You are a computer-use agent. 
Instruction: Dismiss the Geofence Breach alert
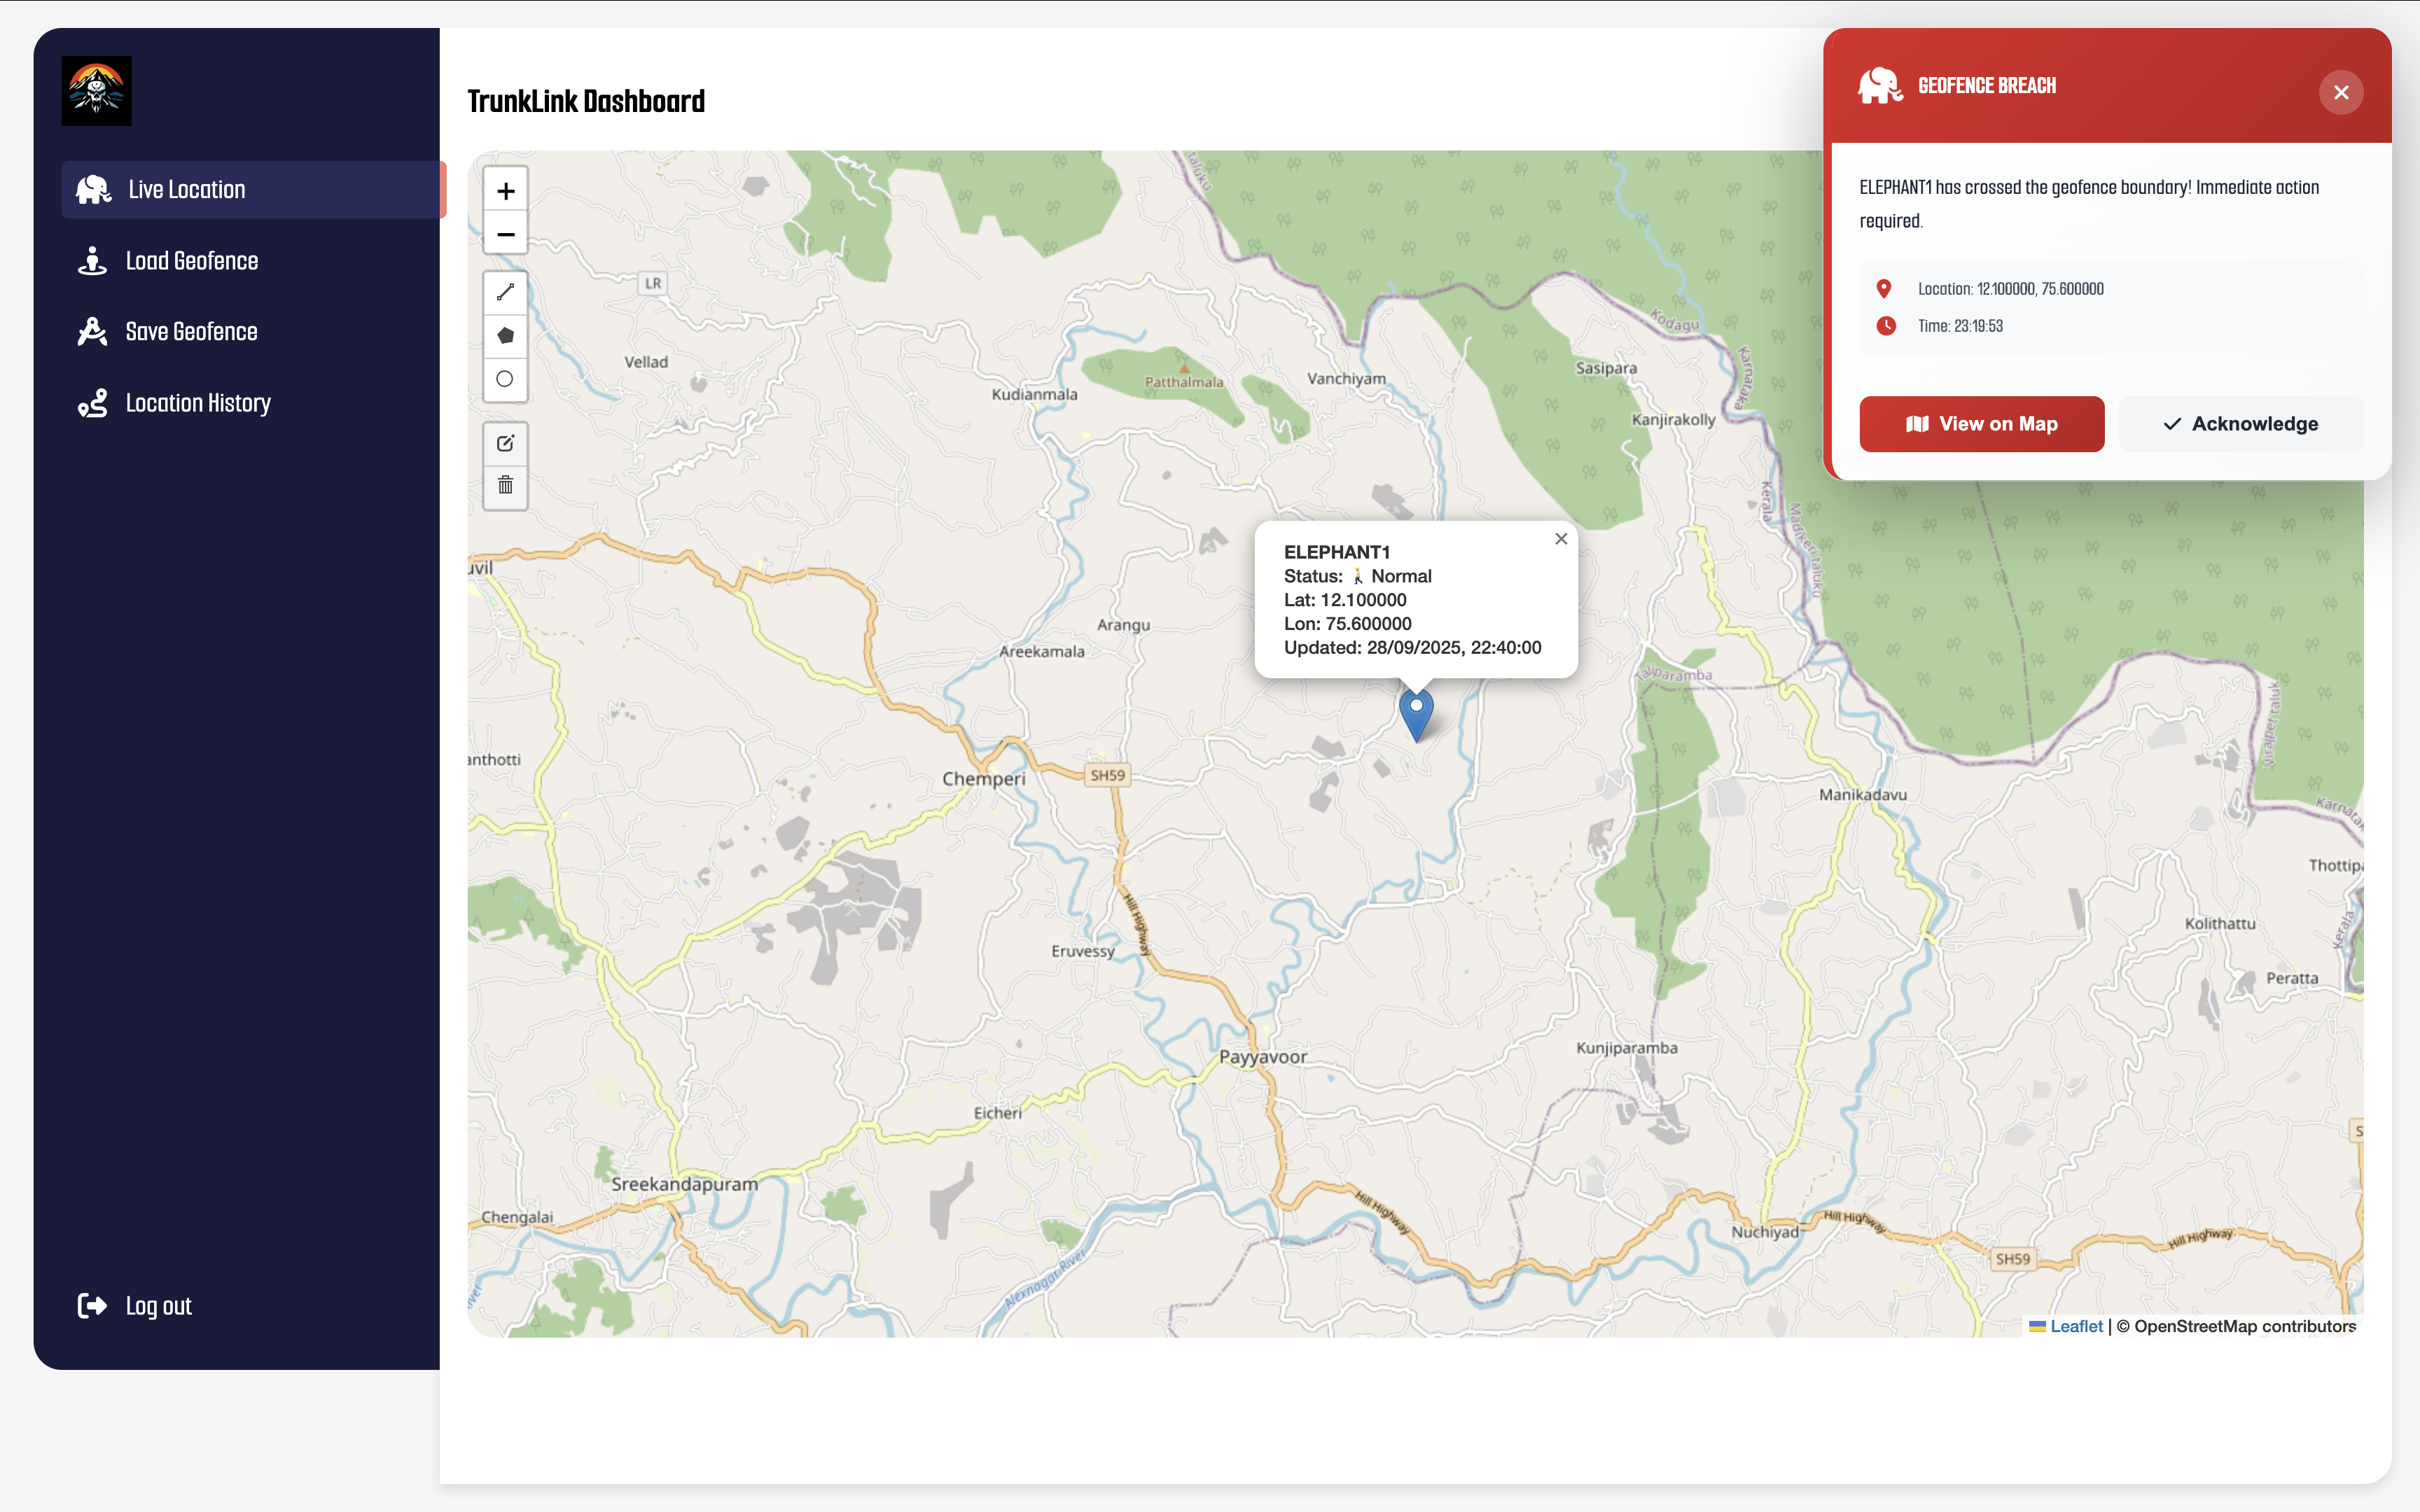point(2341,92)
